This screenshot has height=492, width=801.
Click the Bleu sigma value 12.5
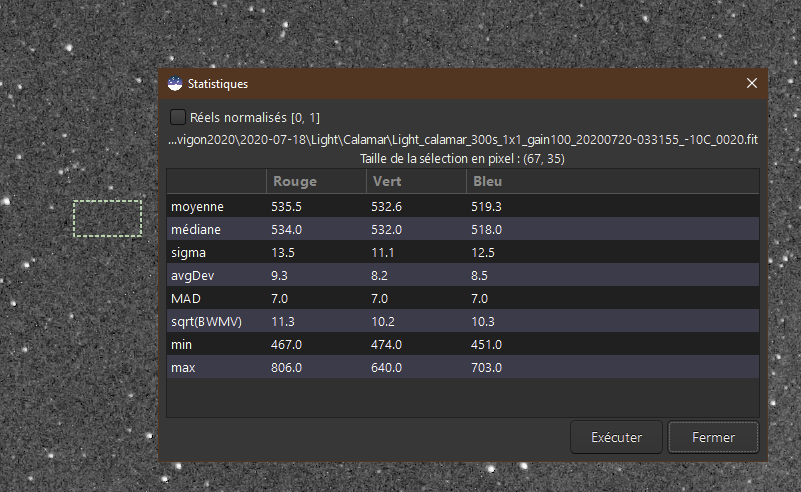[x=483, y=252]
